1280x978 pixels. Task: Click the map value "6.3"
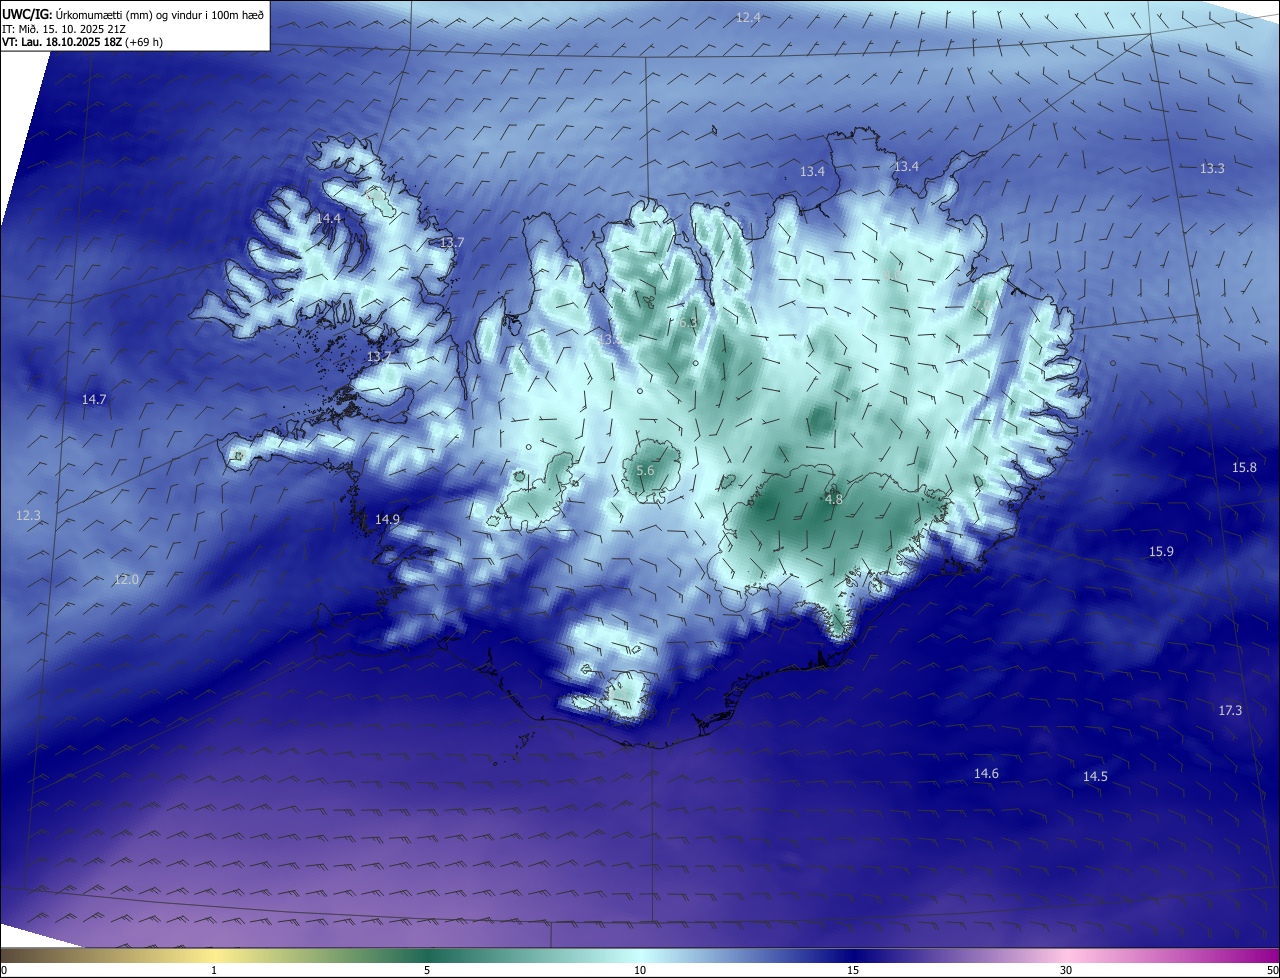click(x=686, y=323)
